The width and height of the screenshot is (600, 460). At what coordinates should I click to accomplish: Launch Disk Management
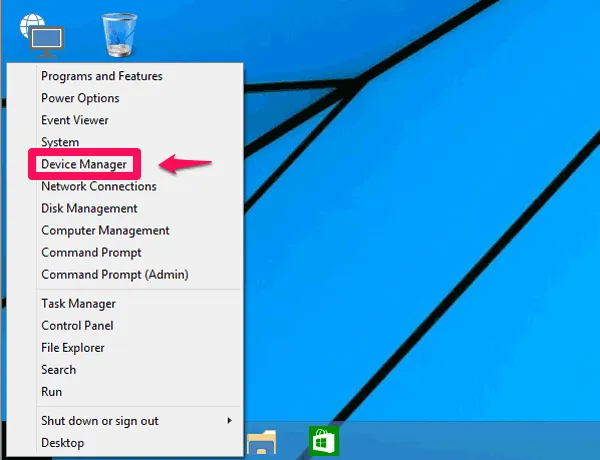click(89, 208)
